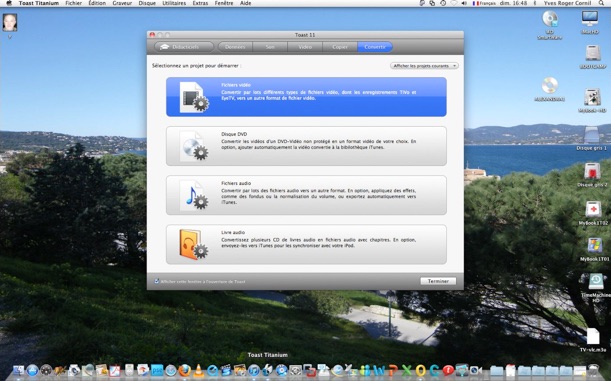Click the user portrait photo on desktop
Screen dimensions: 611x381
click(10, 23)
